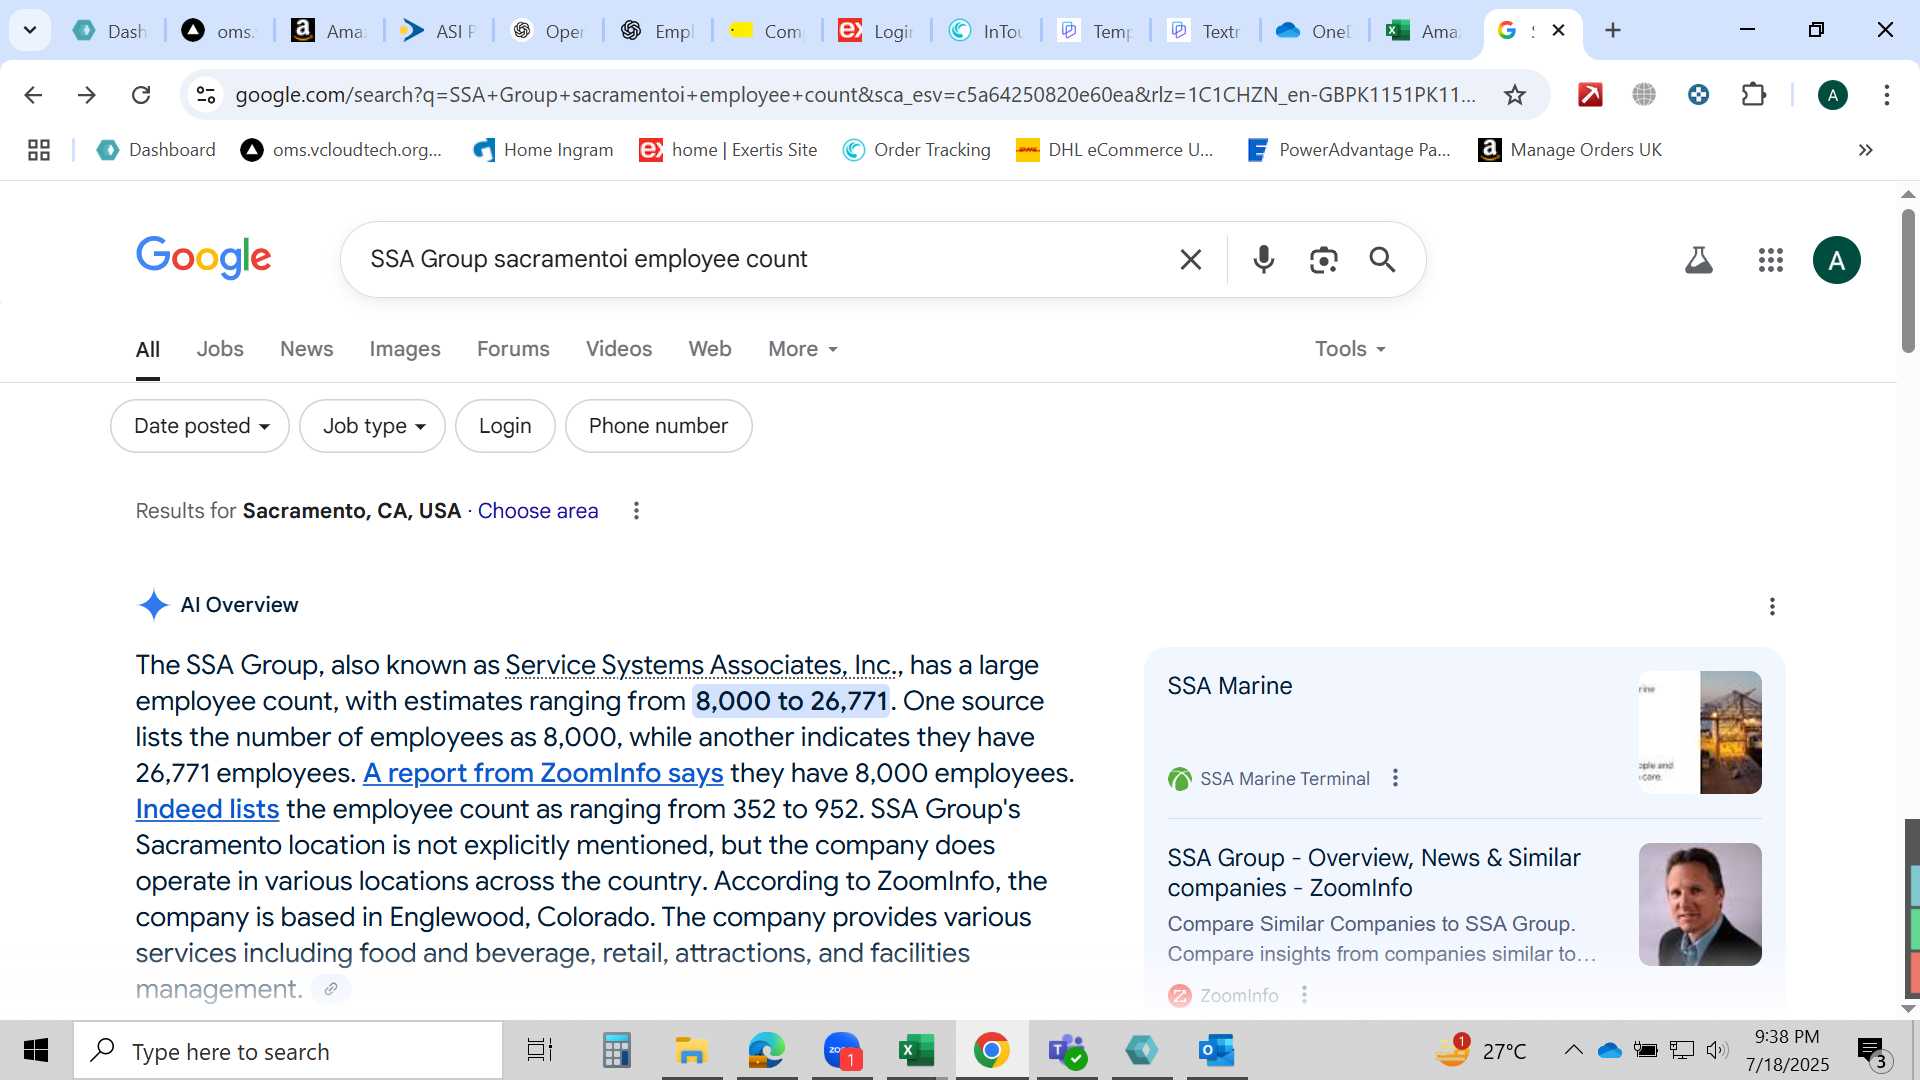Submit search with magnifying glass icon
This screenshot has width=1920, height=1080.
click(1382, 260)
